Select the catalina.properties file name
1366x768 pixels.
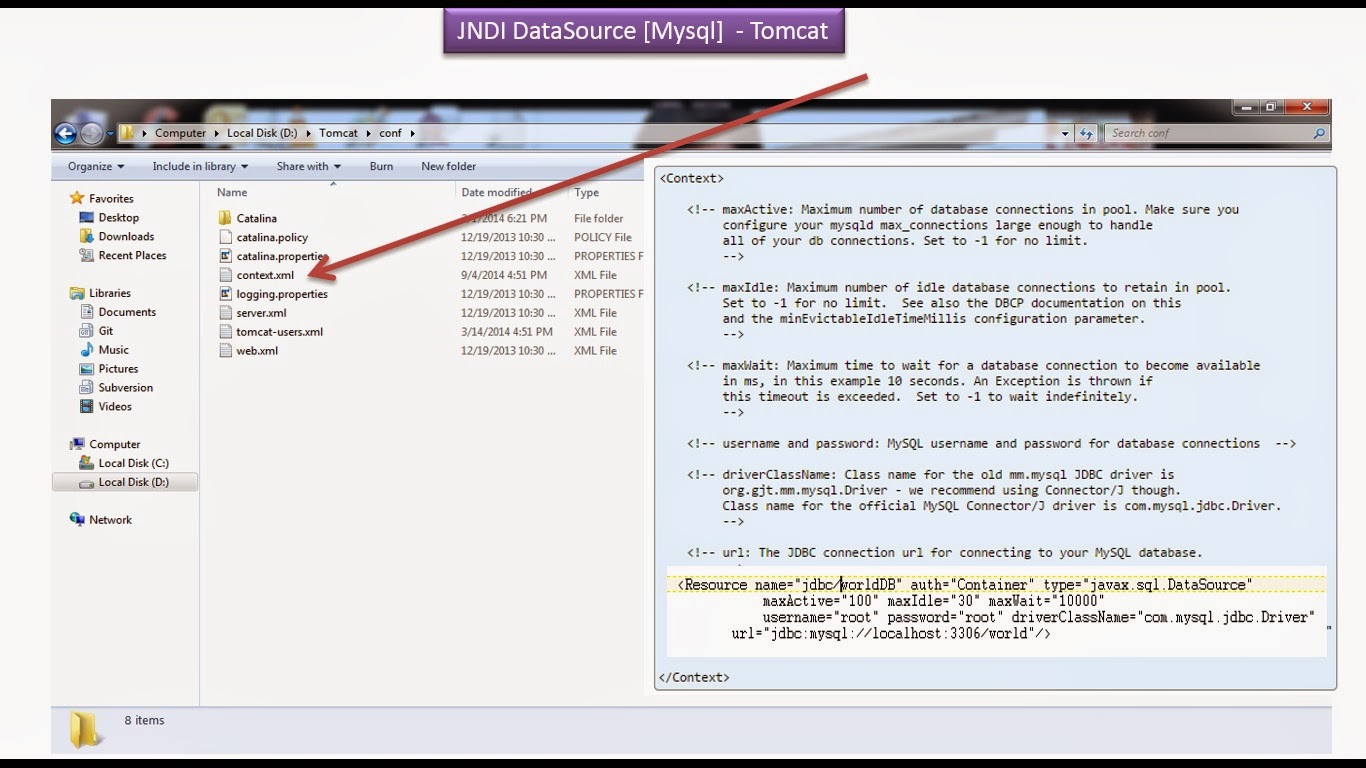point(282,256)
